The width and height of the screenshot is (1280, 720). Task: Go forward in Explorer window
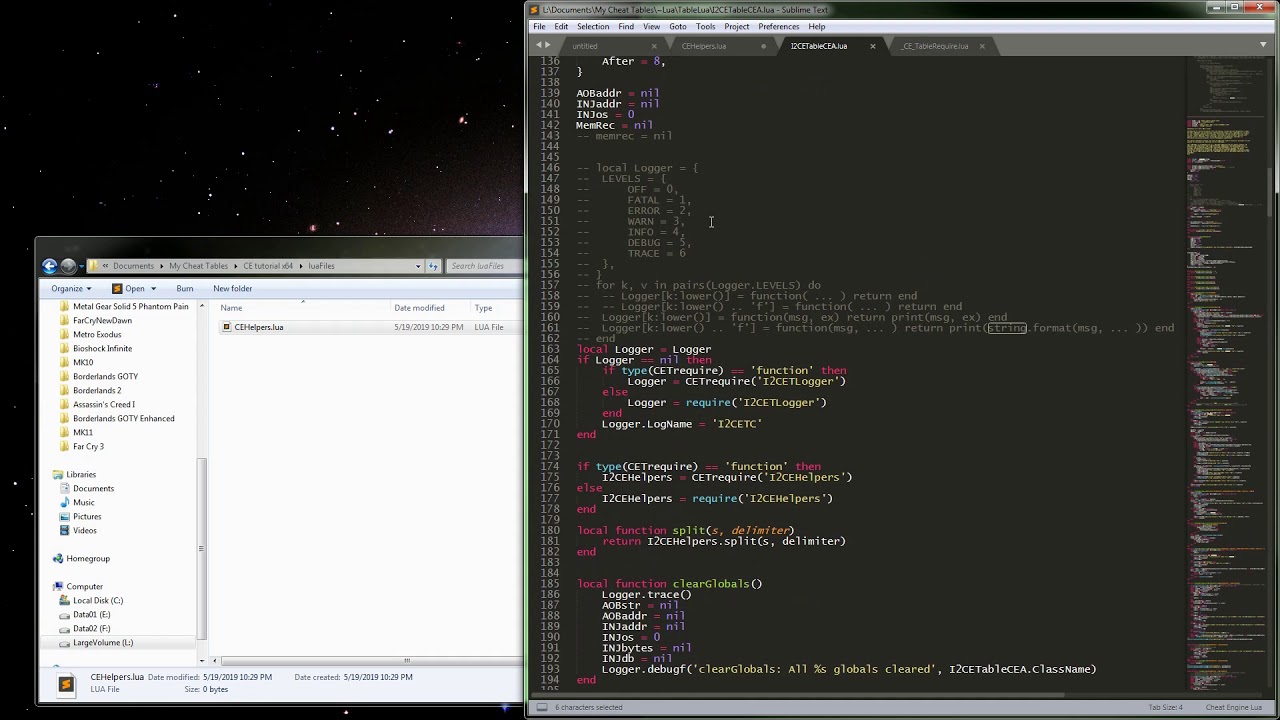pyautogui.click(x=68, y=266)
